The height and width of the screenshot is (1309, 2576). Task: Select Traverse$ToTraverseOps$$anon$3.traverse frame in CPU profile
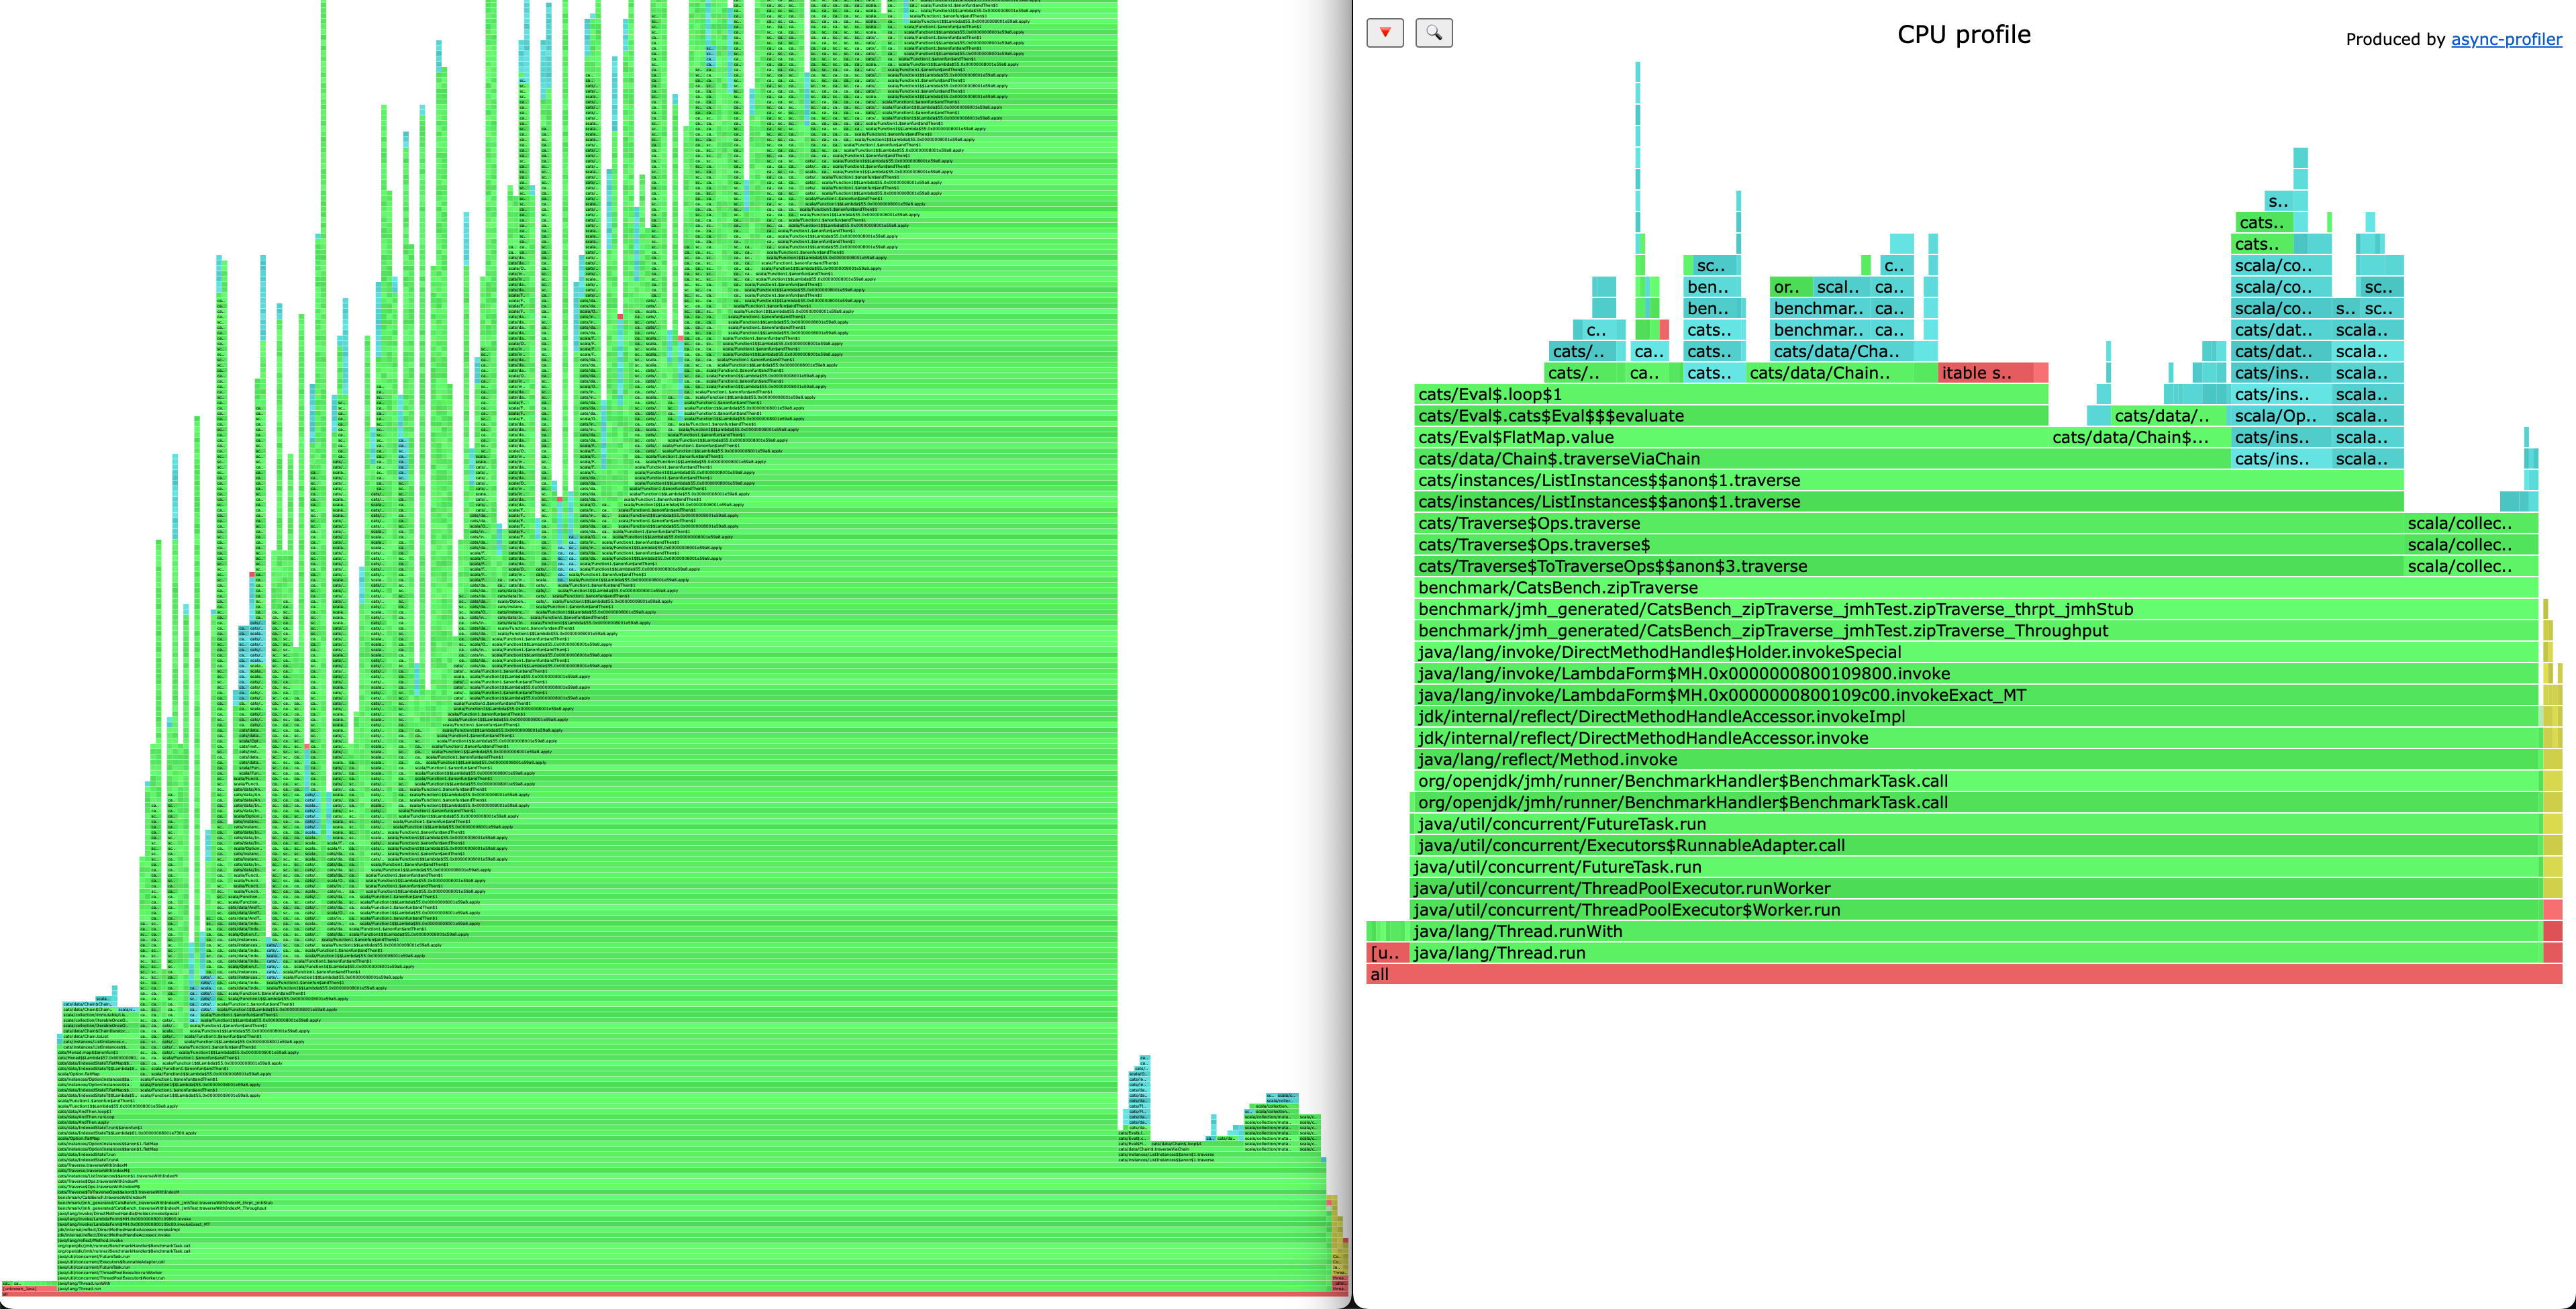click(1909, 566)
